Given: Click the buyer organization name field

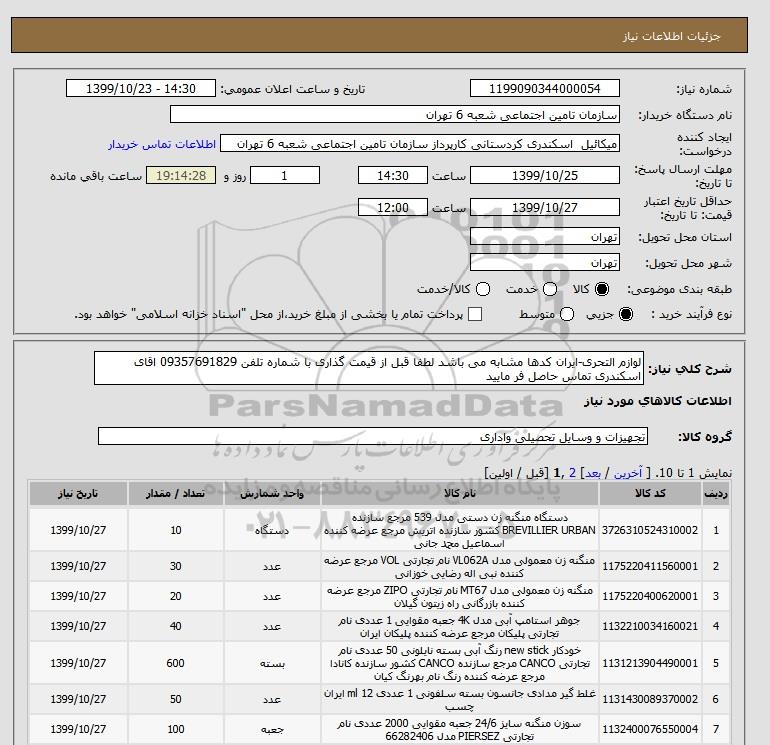Looking at the screenshot, I should point(395,114).
